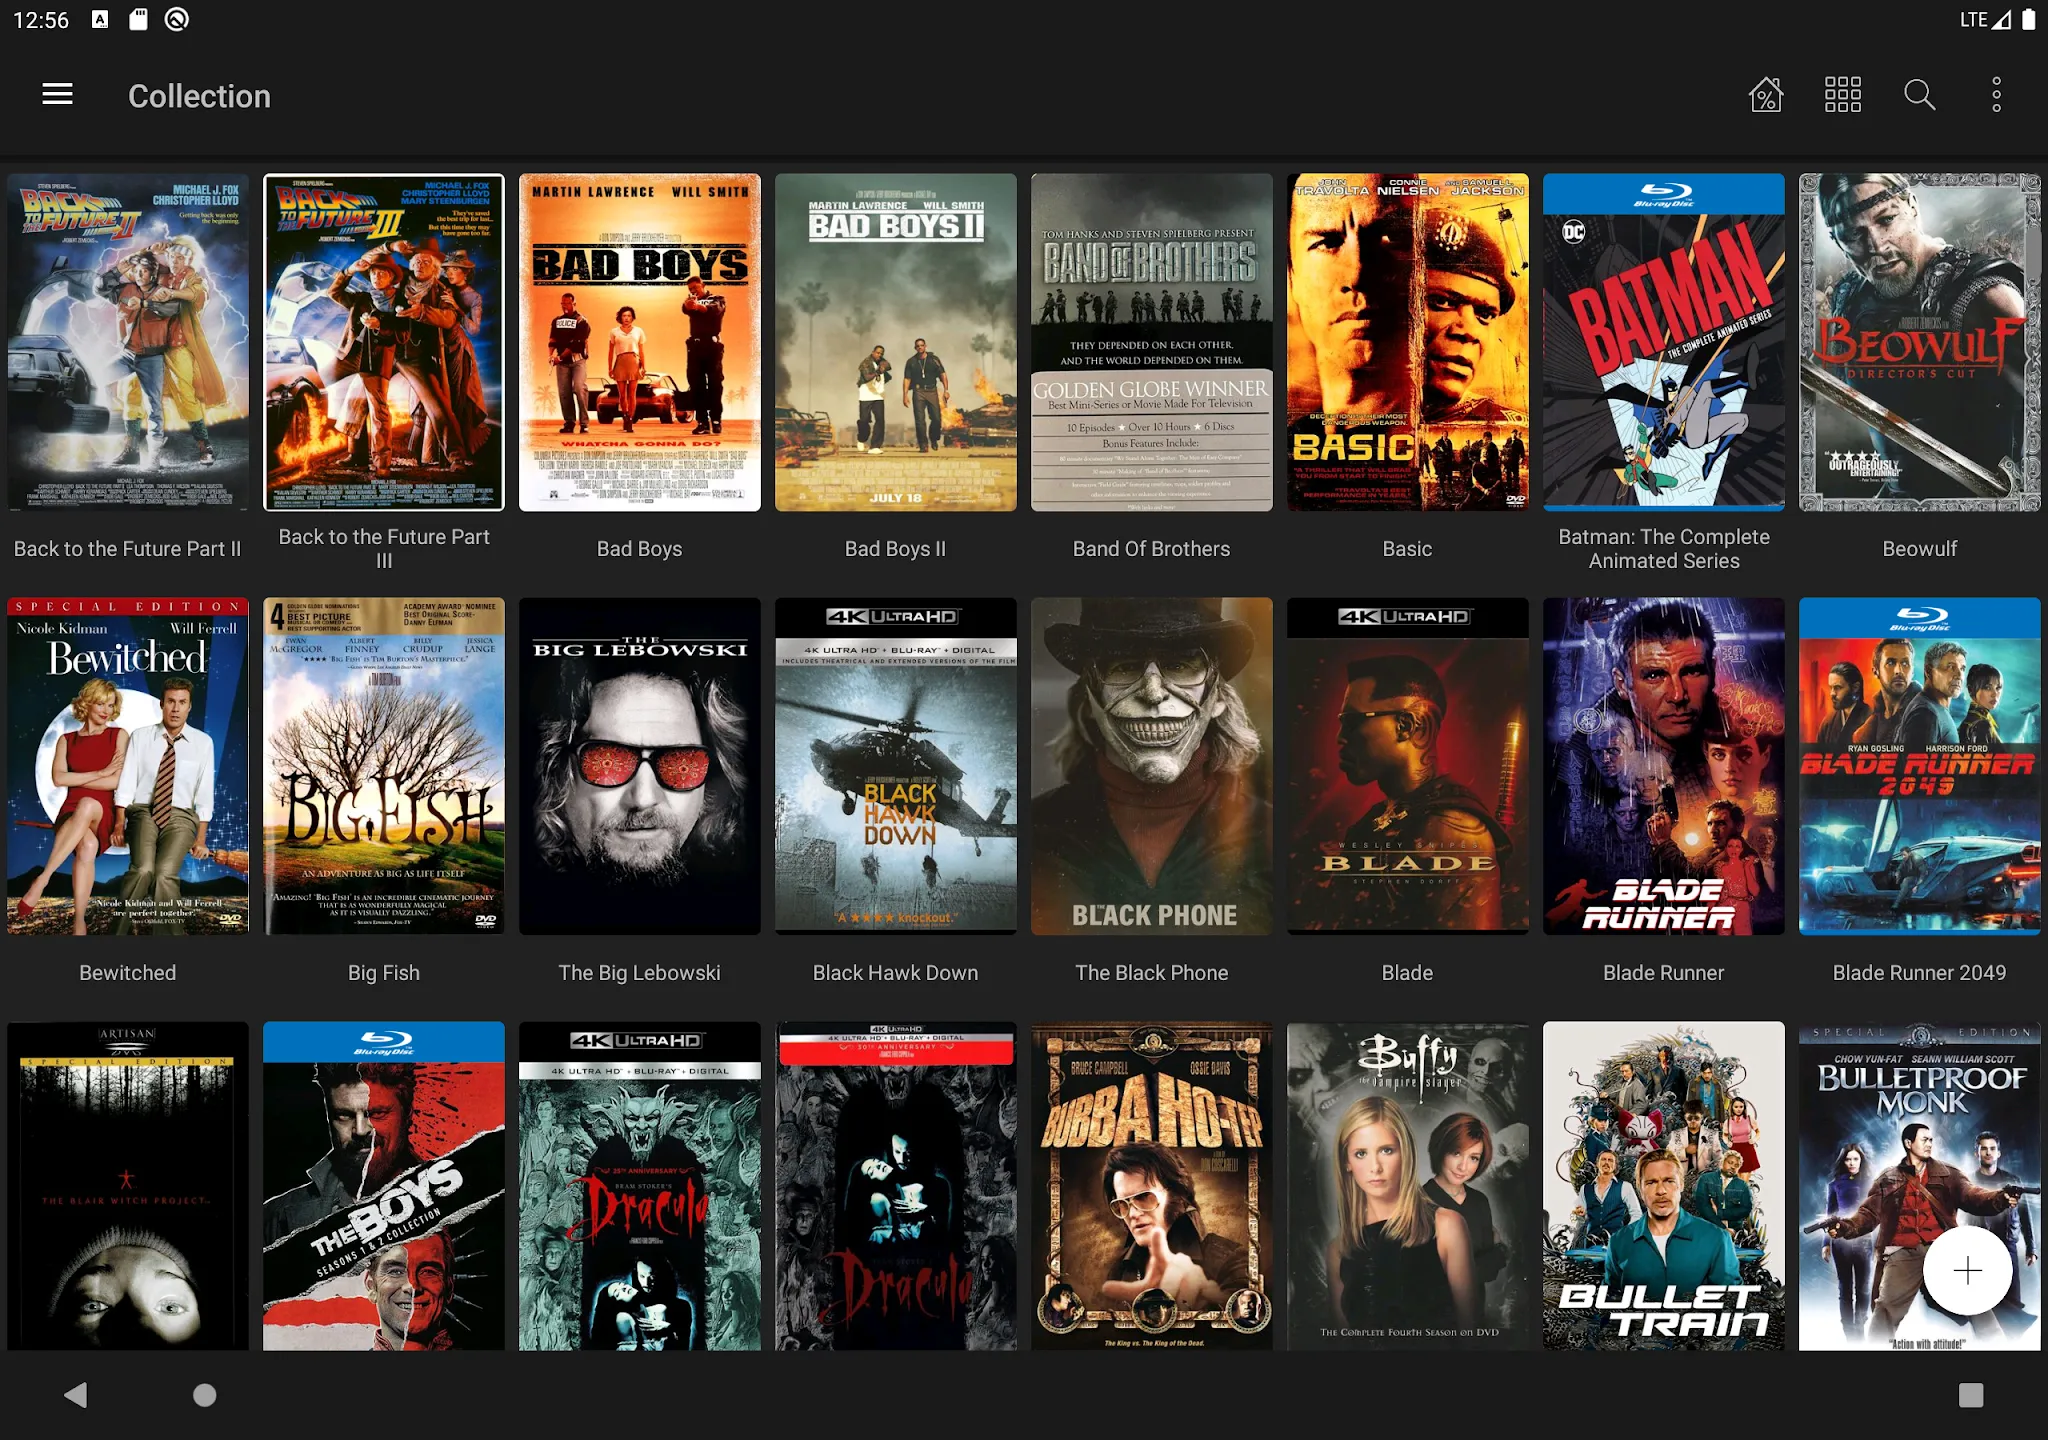The image size is (2048, 1440).
Task: Open Batman Complete Animated Series cover
Action: pyautogui.click(x=1664, y=342)
